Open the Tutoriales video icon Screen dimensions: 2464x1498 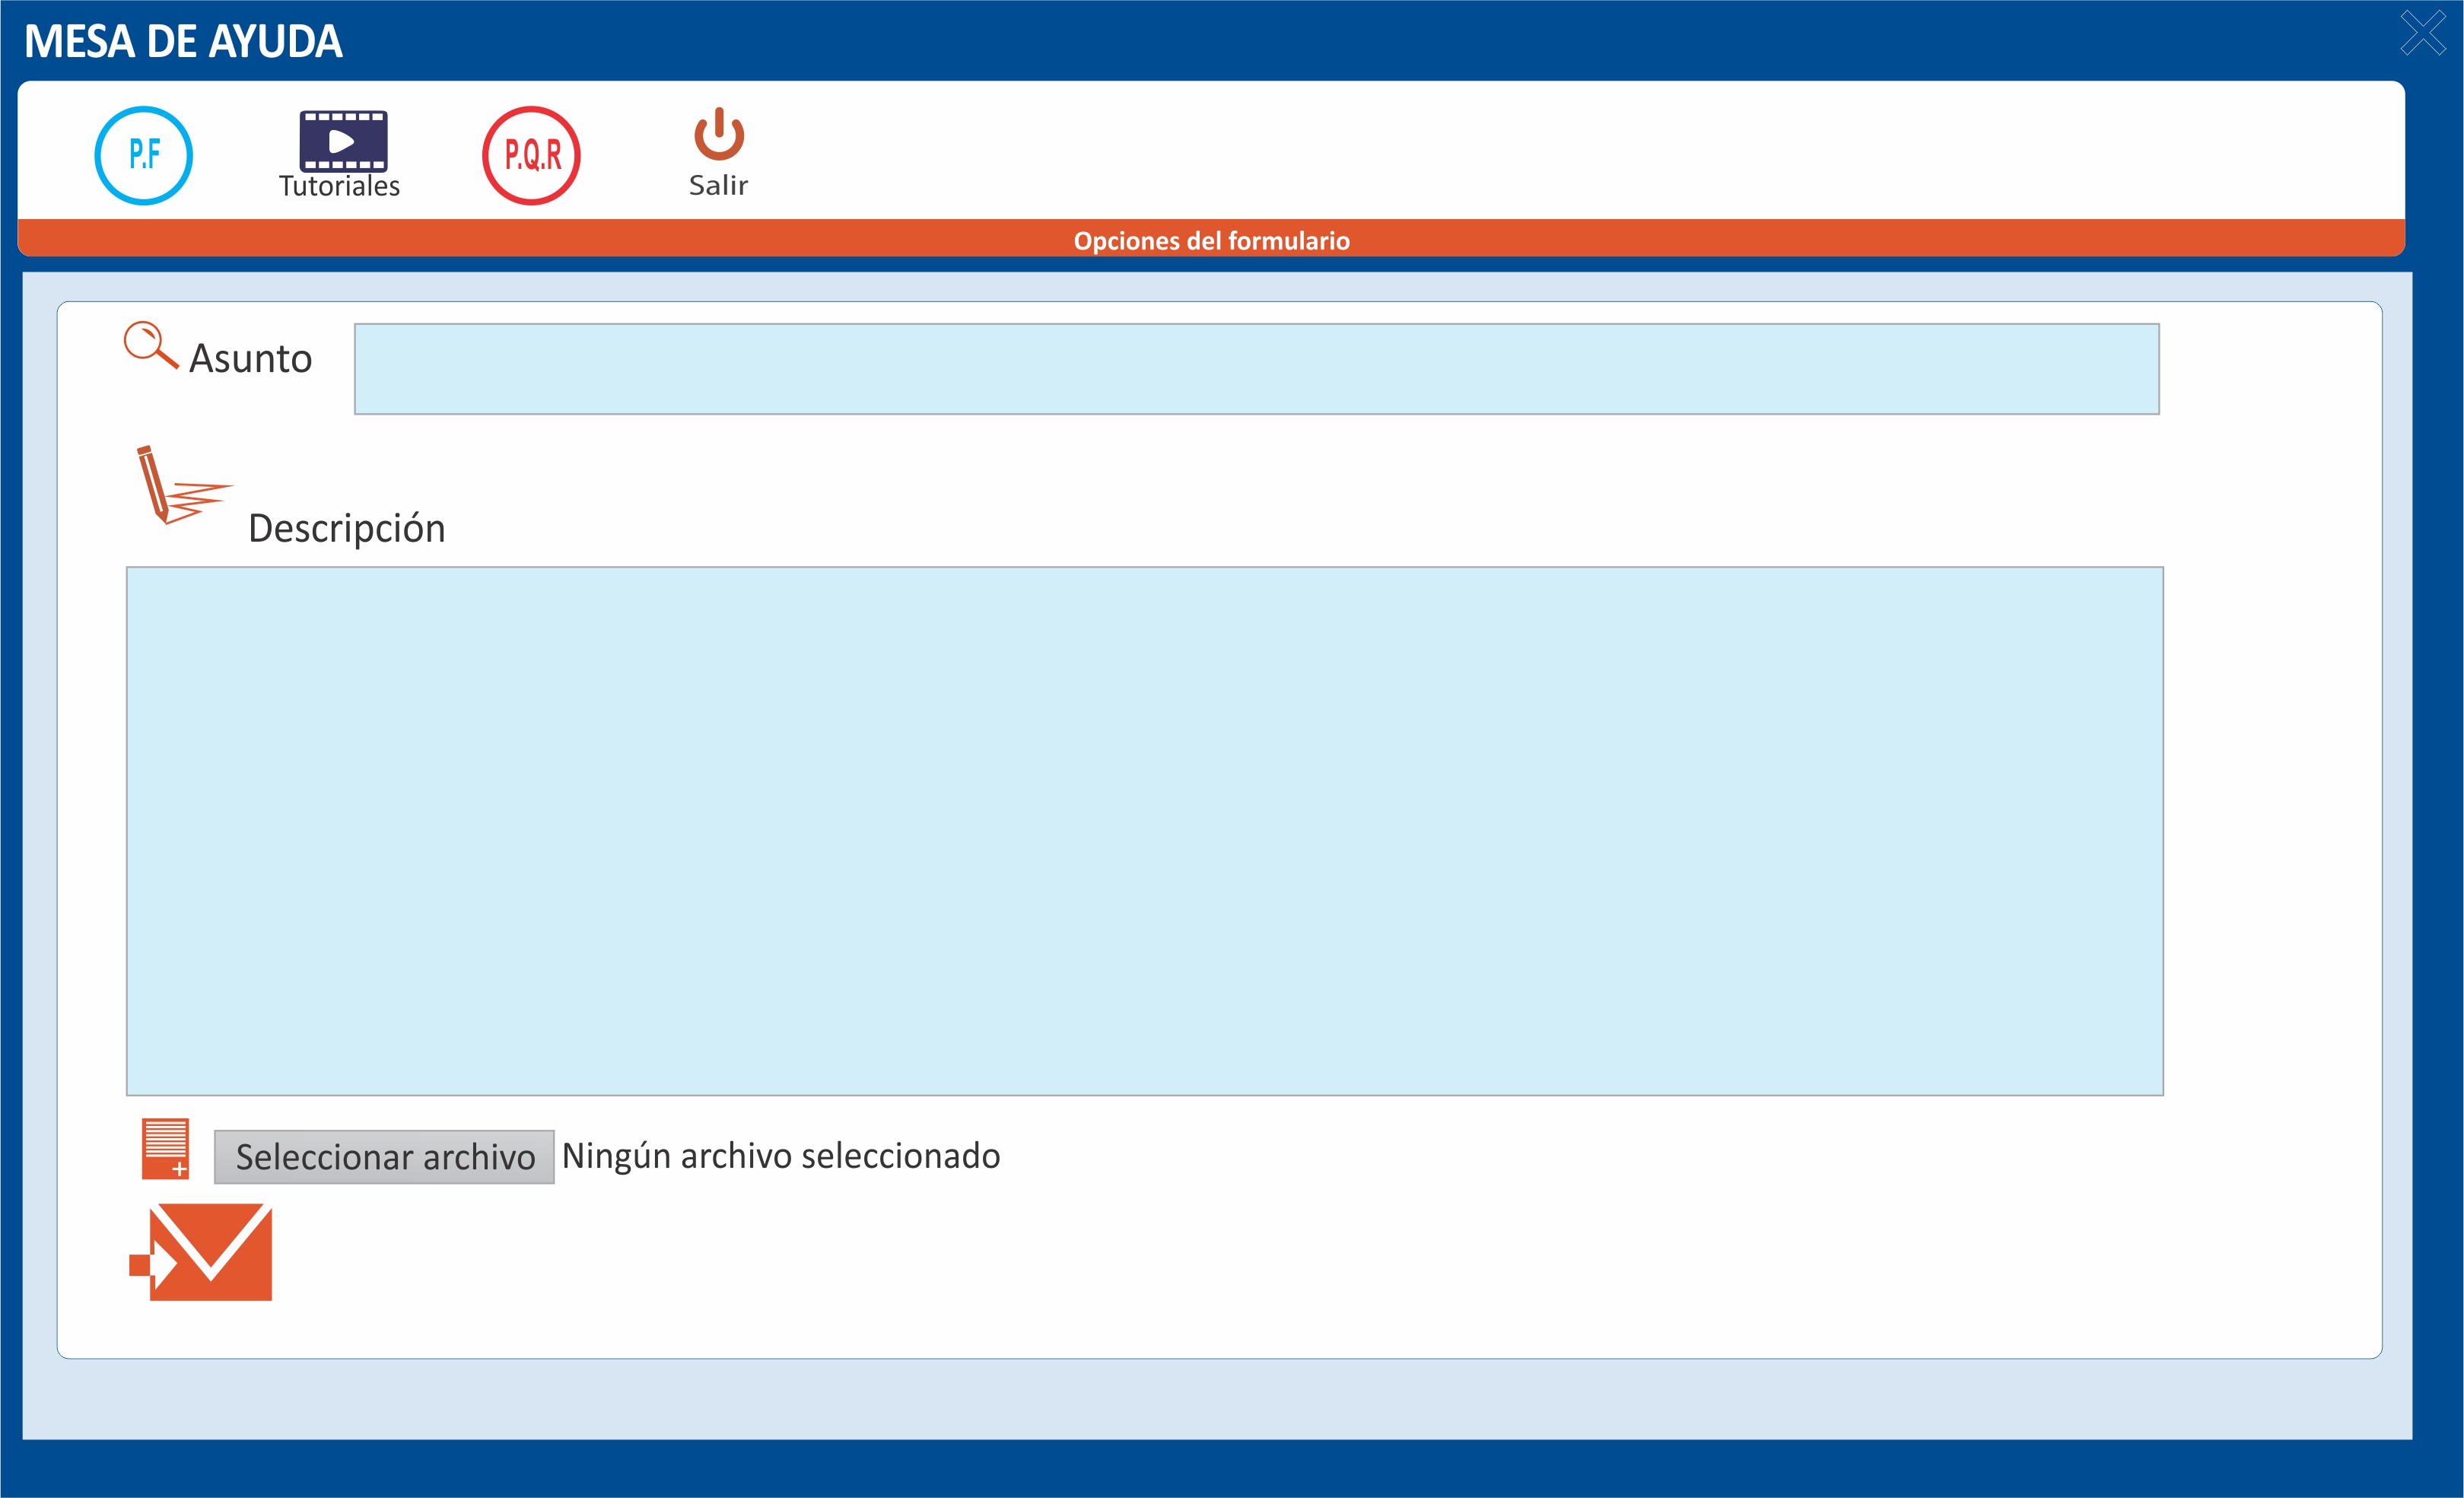coord(343,141)
